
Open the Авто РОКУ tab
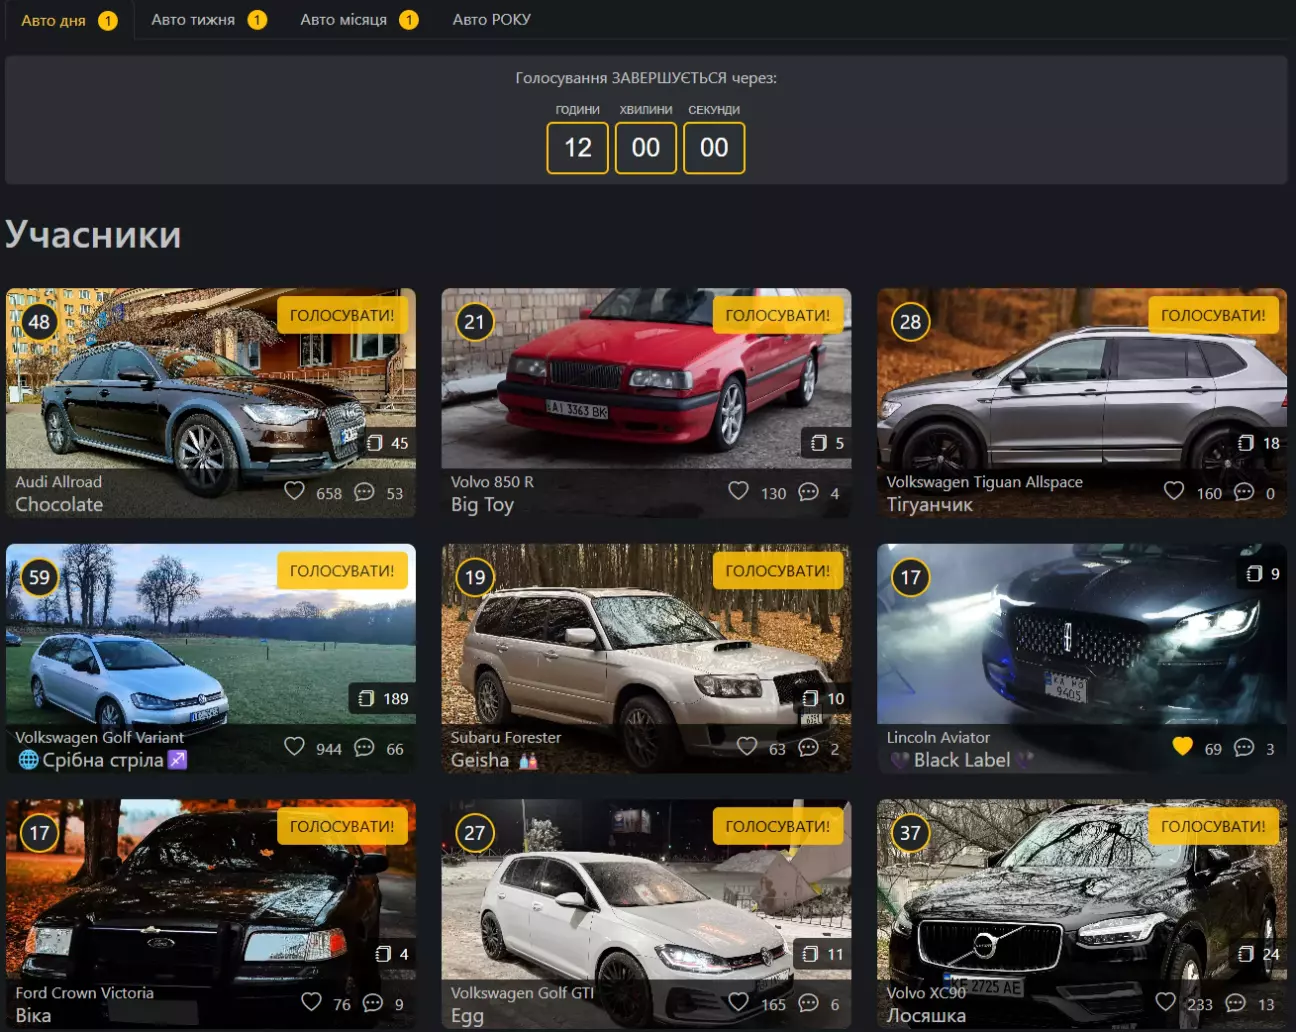491,20
